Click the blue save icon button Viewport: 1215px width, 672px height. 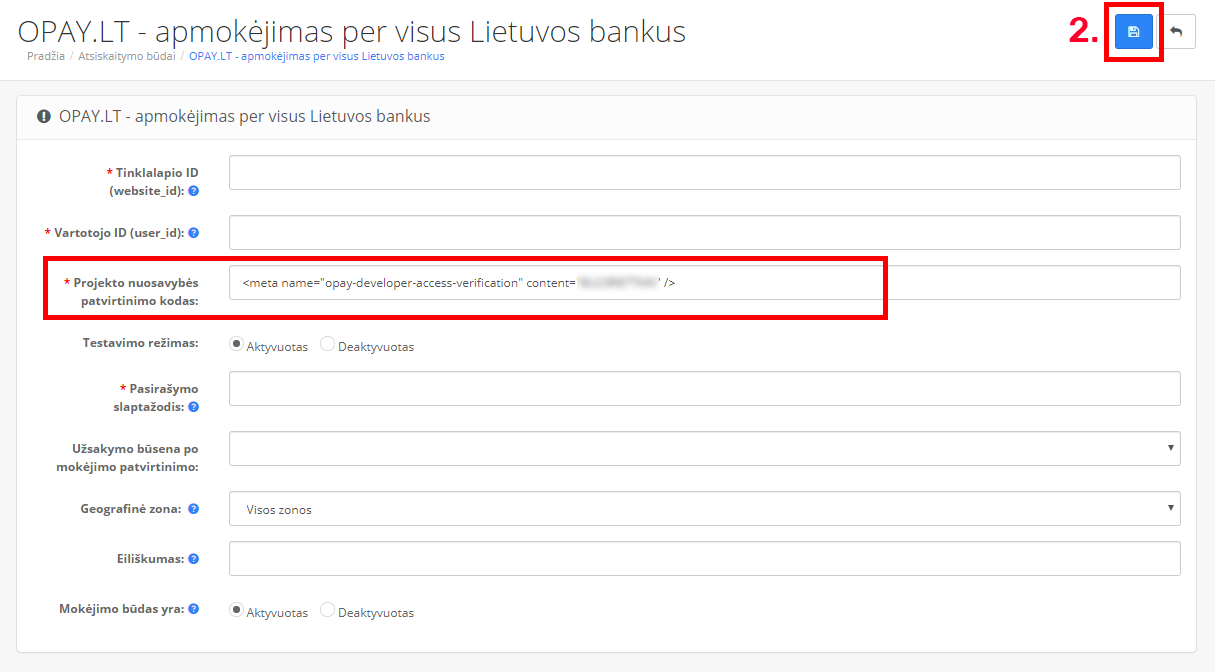pyautogui.click(x=1134, y=32)
